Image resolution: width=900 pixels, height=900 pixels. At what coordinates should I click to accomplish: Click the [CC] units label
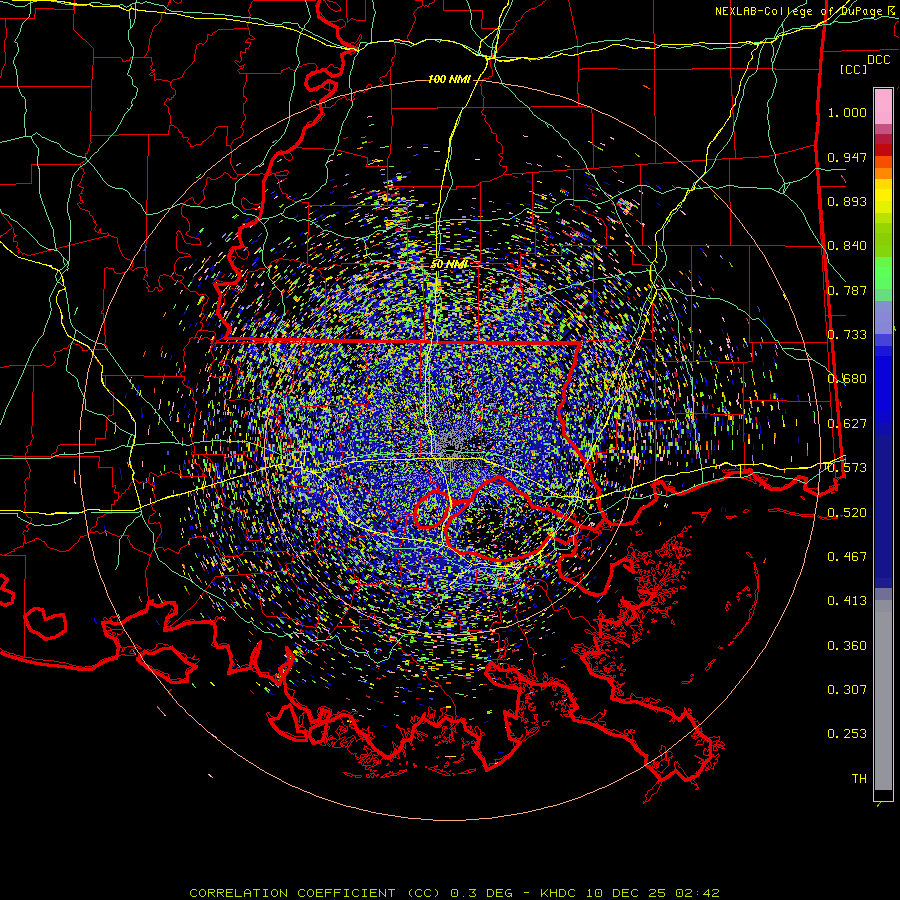pos(854,69)
